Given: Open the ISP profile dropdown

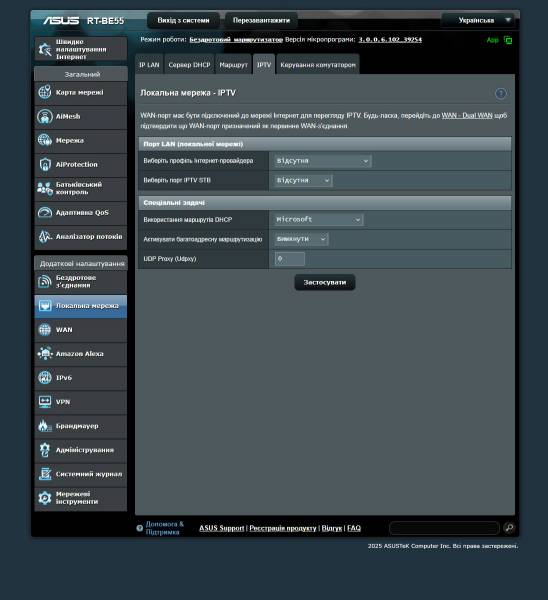Looking at the screenshot, I should (322, 161).
